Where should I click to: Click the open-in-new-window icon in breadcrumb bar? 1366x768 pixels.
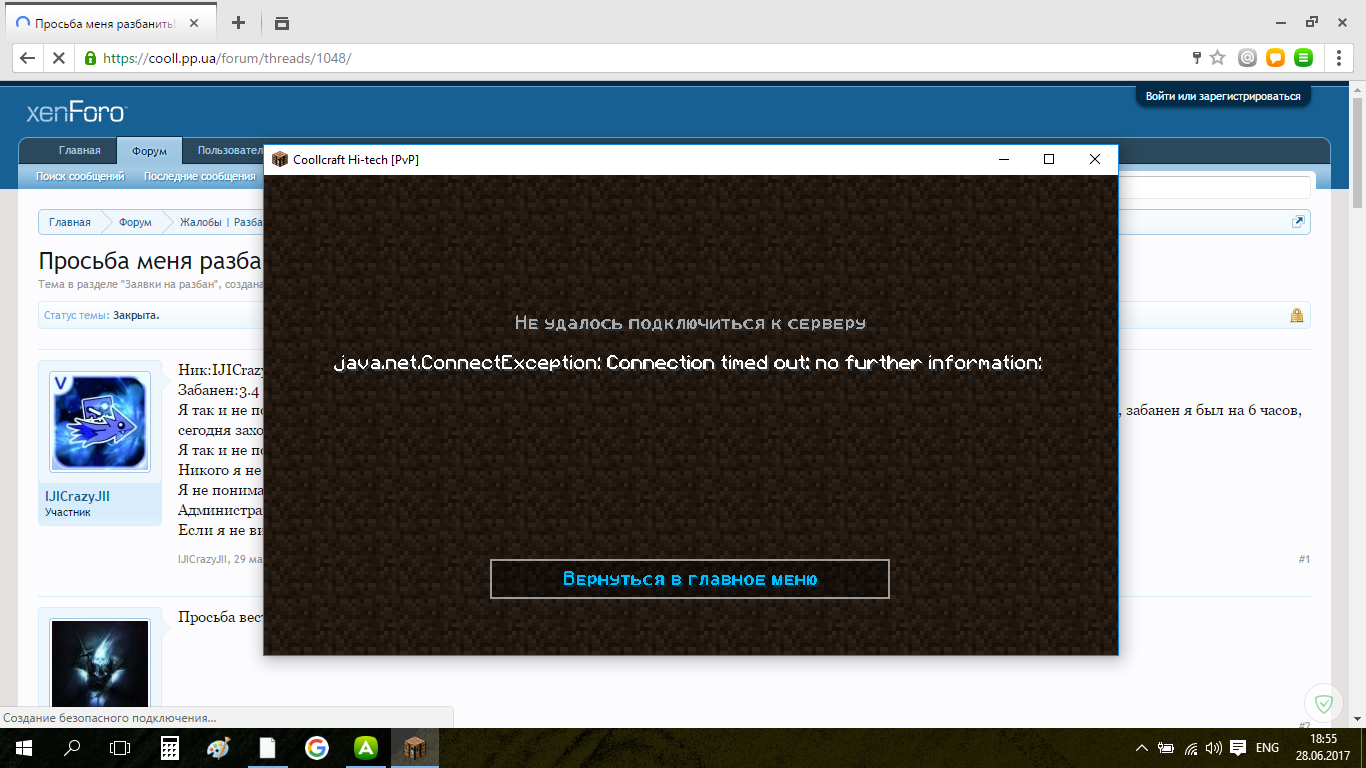1298,221
